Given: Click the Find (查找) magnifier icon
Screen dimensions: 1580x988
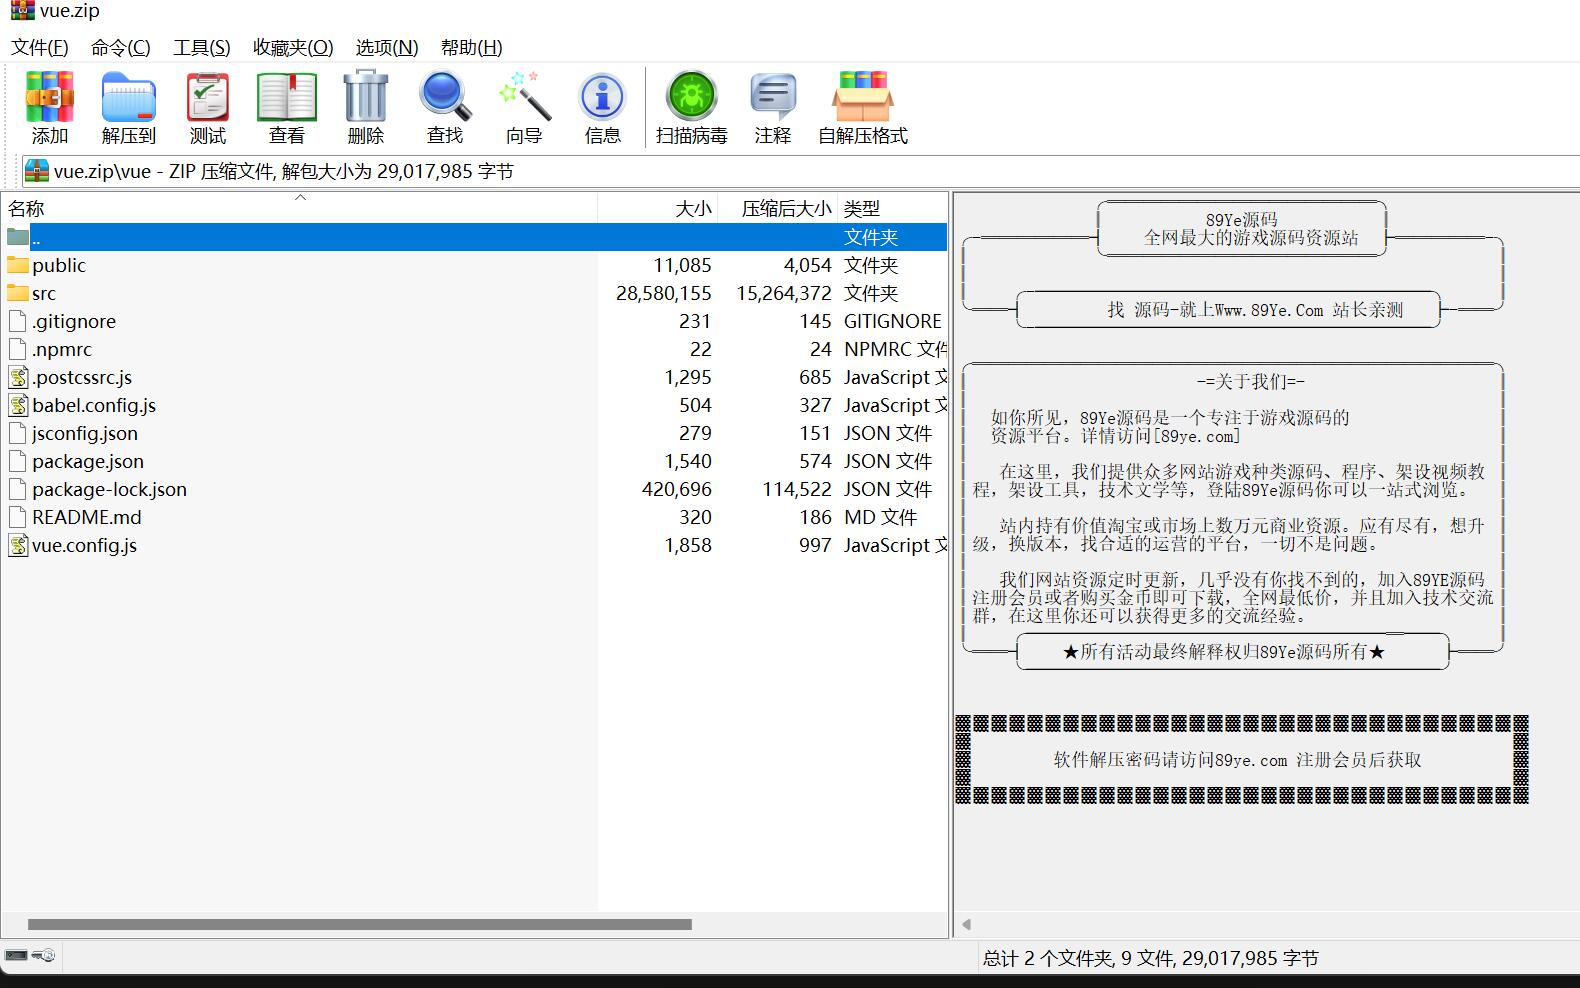Looking at the screenshot, I should pyautogui.click(x=445, y=96).
